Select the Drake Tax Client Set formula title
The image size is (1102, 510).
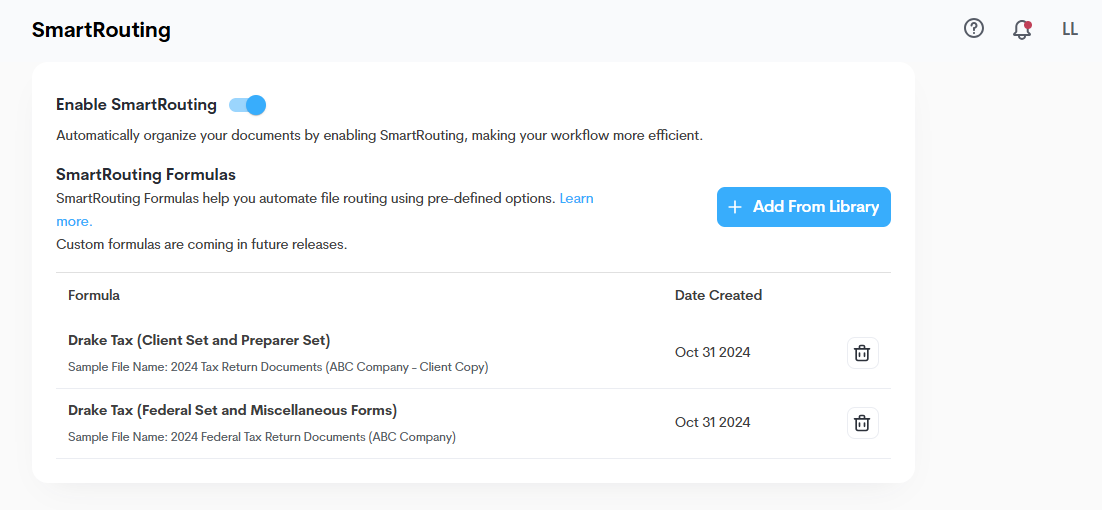point(199,340)
